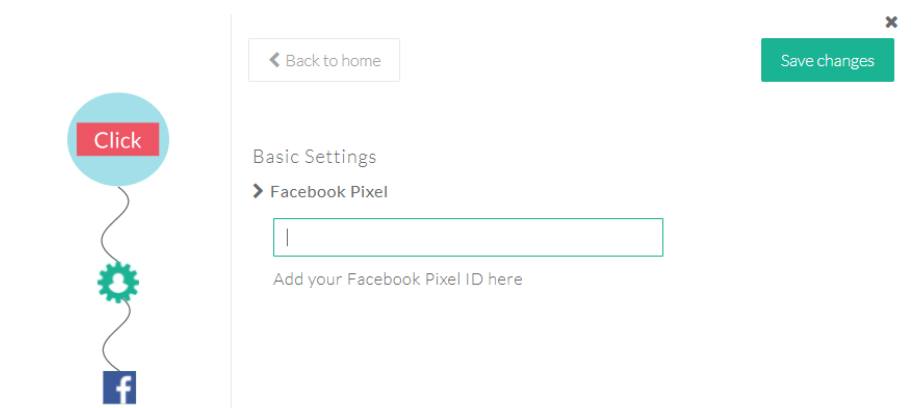
Task: Click the vertical divider beside the flow diagram
Action: point(231,211)
